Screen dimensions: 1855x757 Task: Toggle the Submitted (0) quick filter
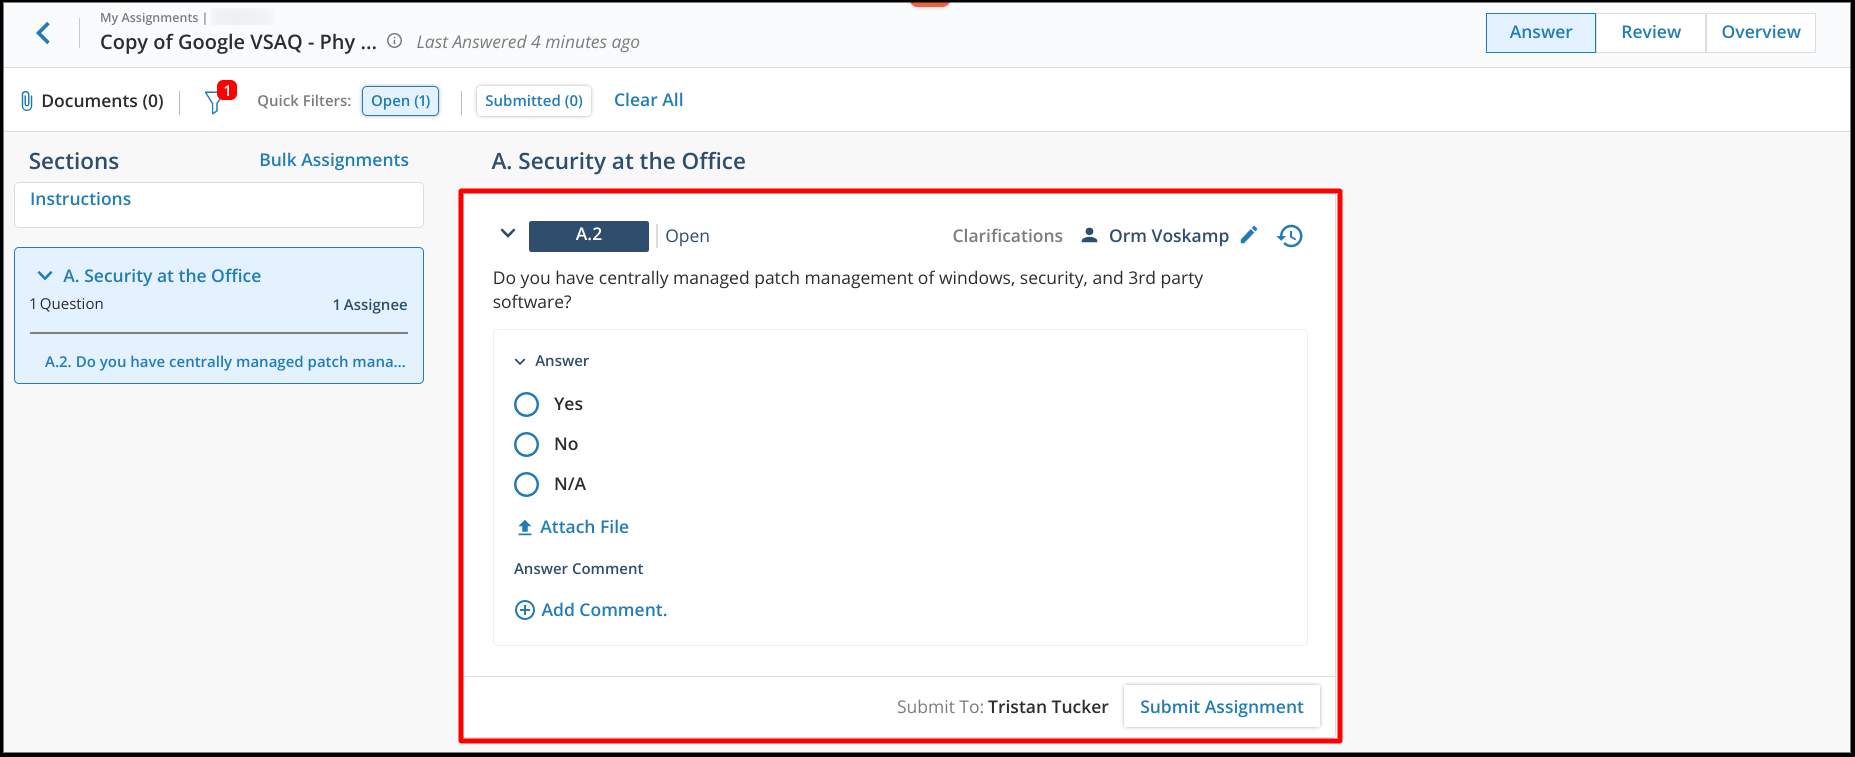tap(534, 101)
